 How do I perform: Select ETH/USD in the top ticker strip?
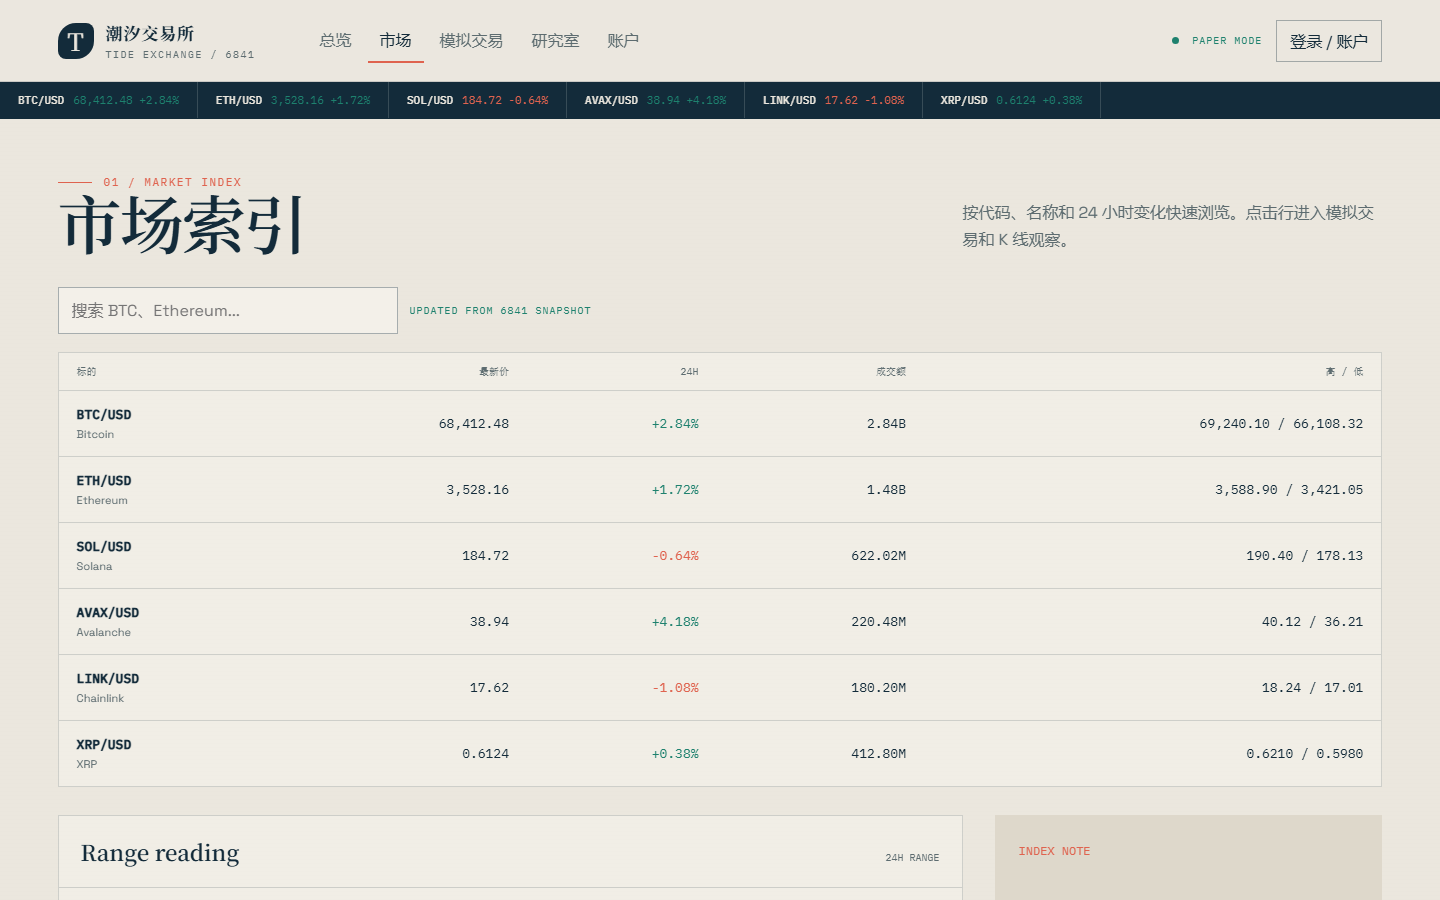pyautogui.click(x=293, y=100)
